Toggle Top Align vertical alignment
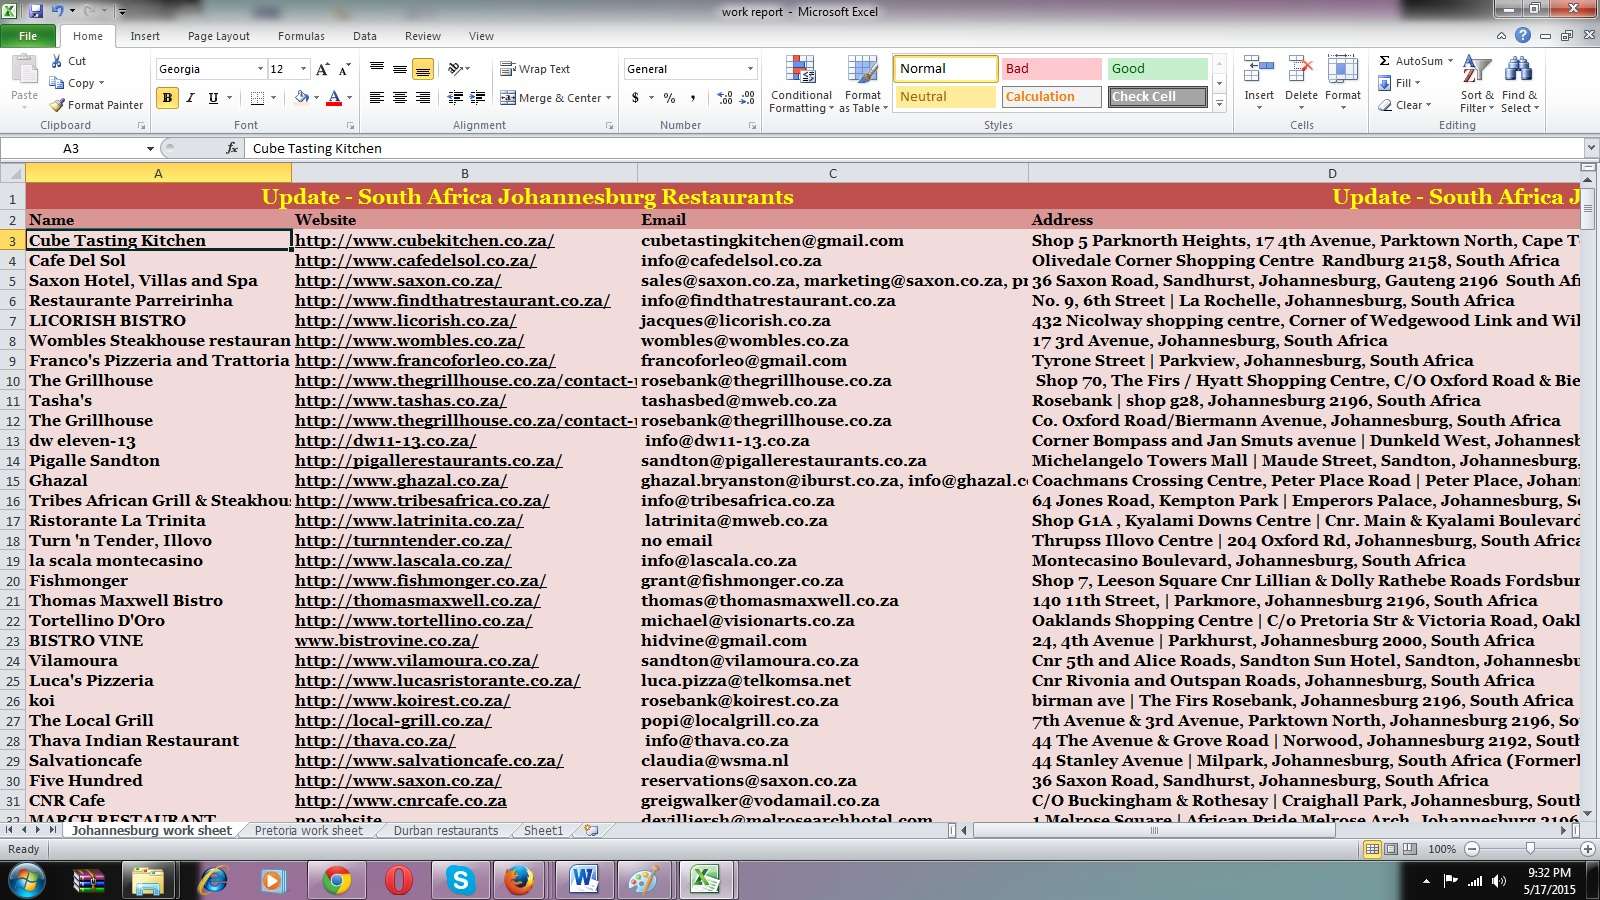Screen dimensions: 1600x900 377,69
